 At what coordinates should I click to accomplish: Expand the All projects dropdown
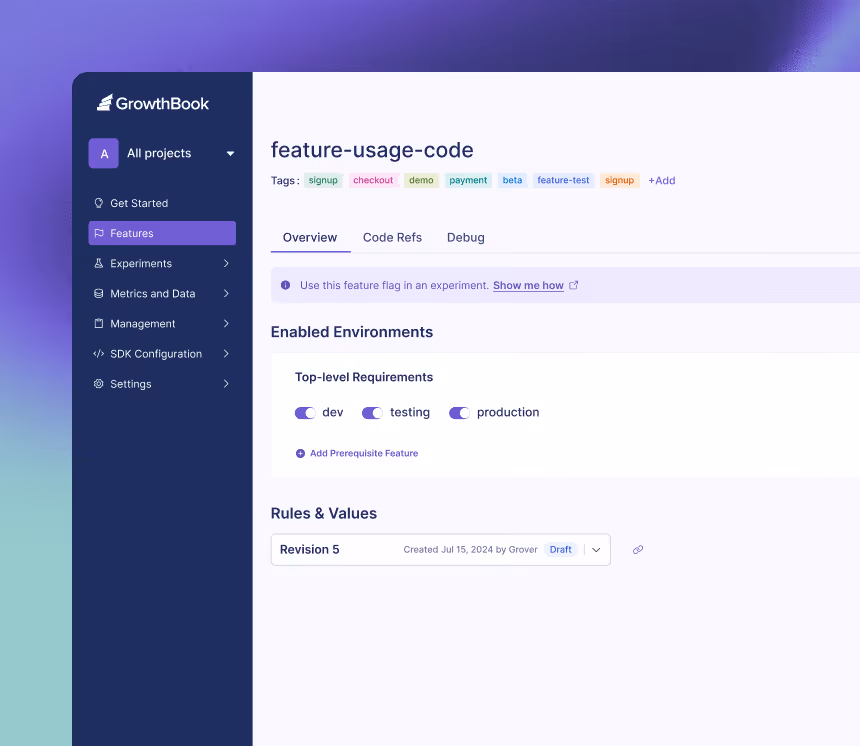tap(230, 153)
